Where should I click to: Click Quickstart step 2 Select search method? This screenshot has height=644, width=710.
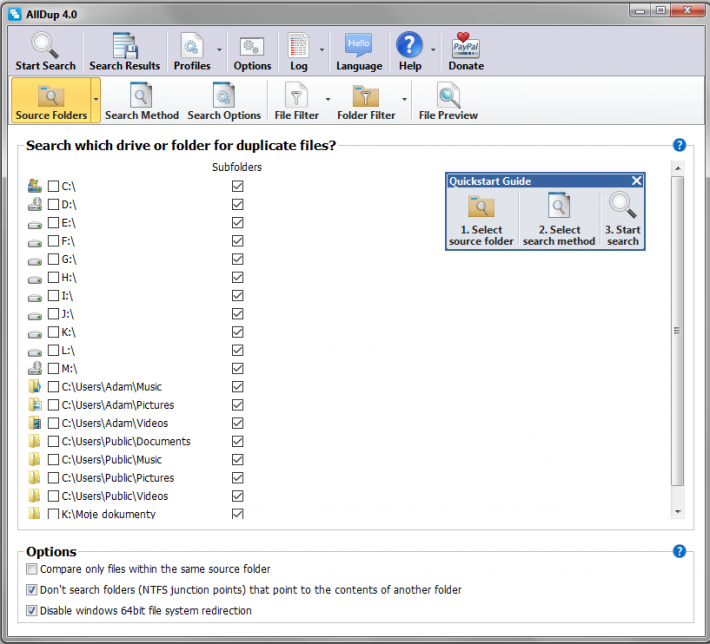tap(559, 220)
